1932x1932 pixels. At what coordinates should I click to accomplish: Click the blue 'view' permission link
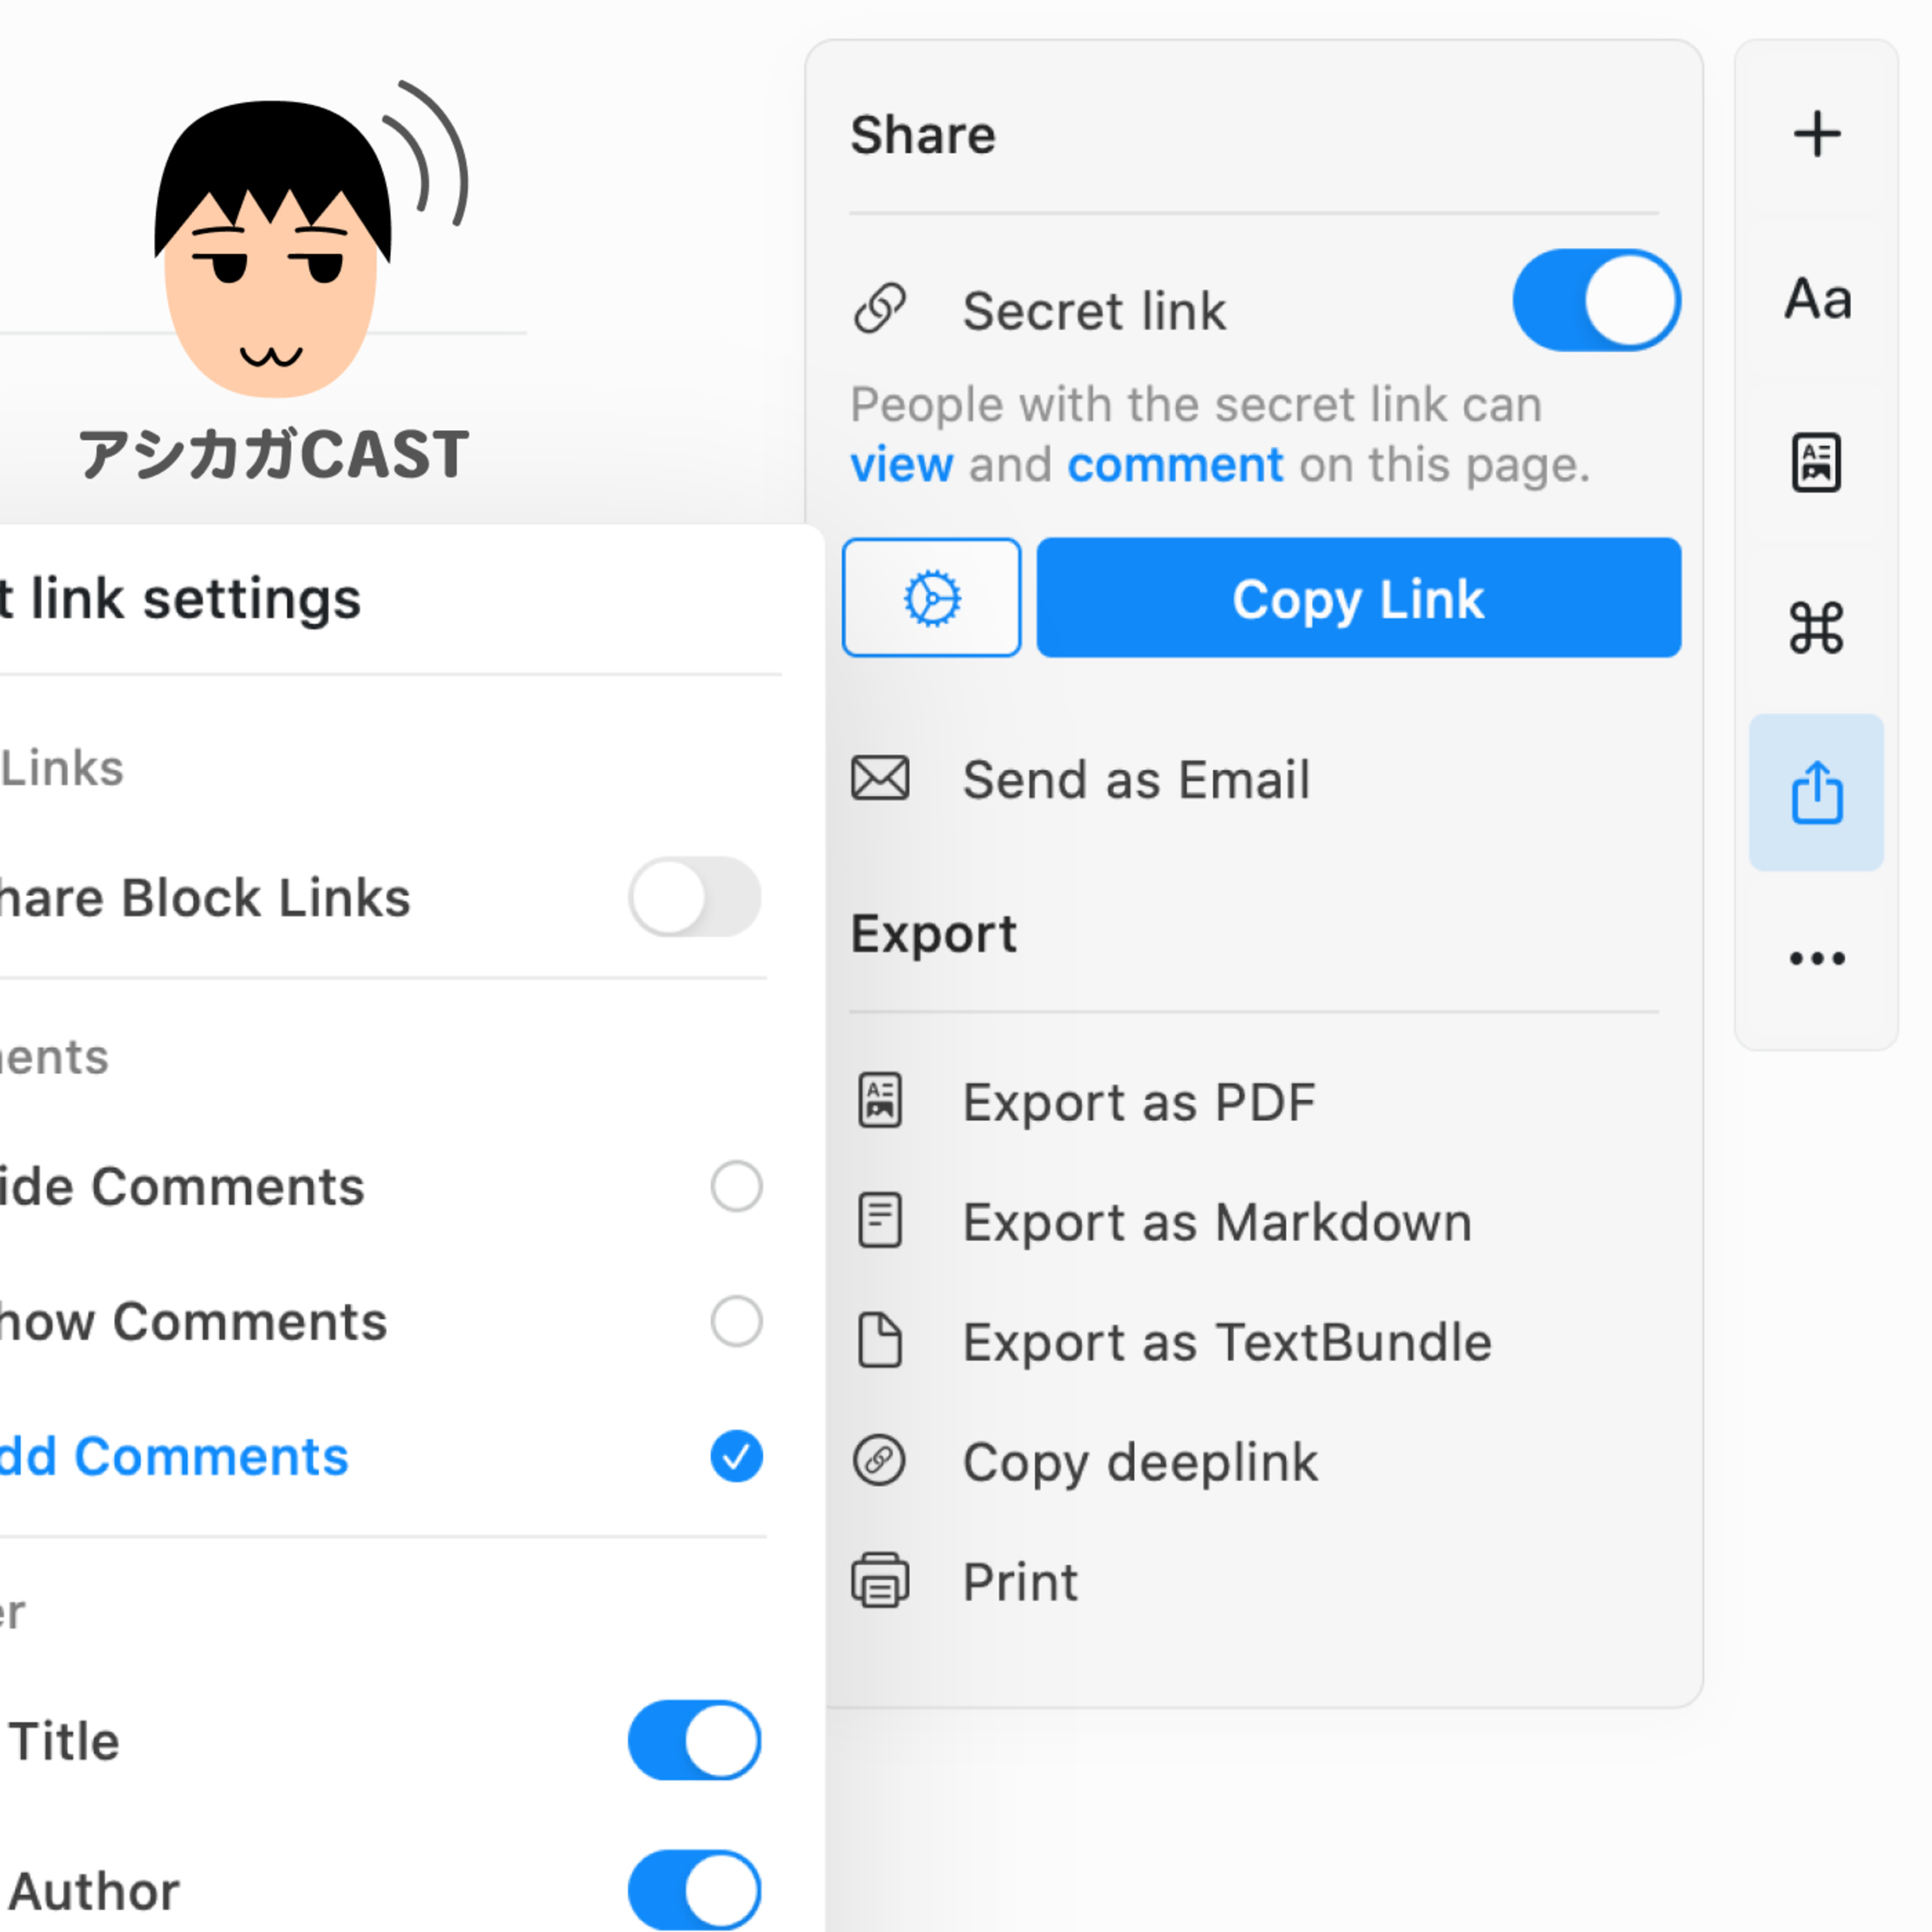tap(901, 465)
